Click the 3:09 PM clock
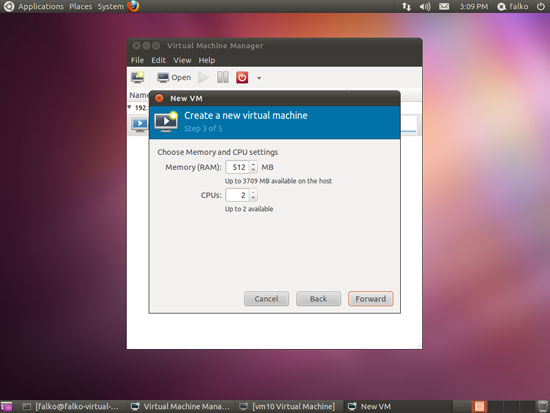 [x=474, y=7]
